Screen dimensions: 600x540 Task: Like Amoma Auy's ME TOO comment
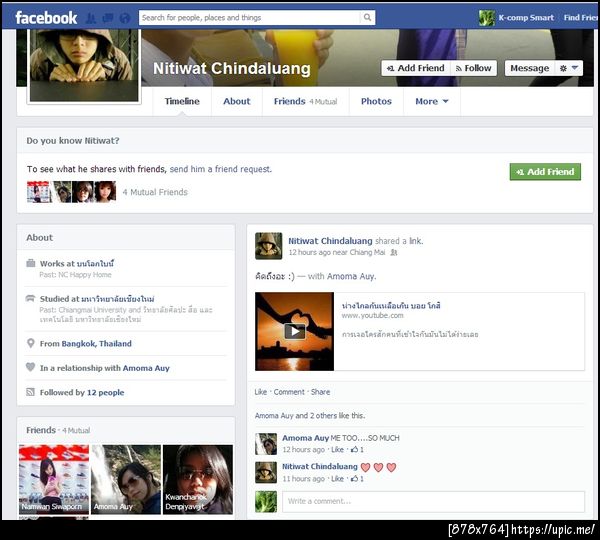[x=337, y=450]
